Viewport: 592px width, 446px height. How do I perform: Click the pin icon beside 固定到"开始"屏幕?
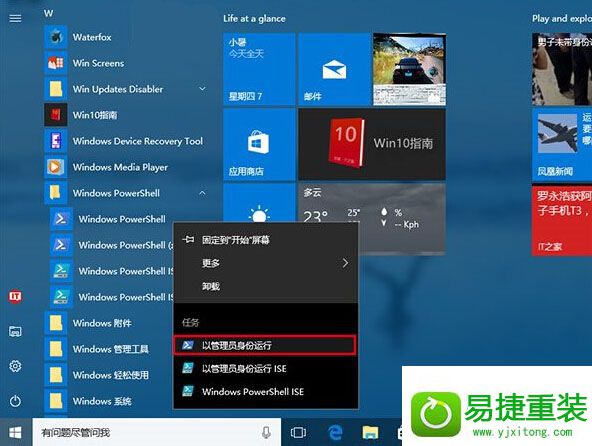188,239
